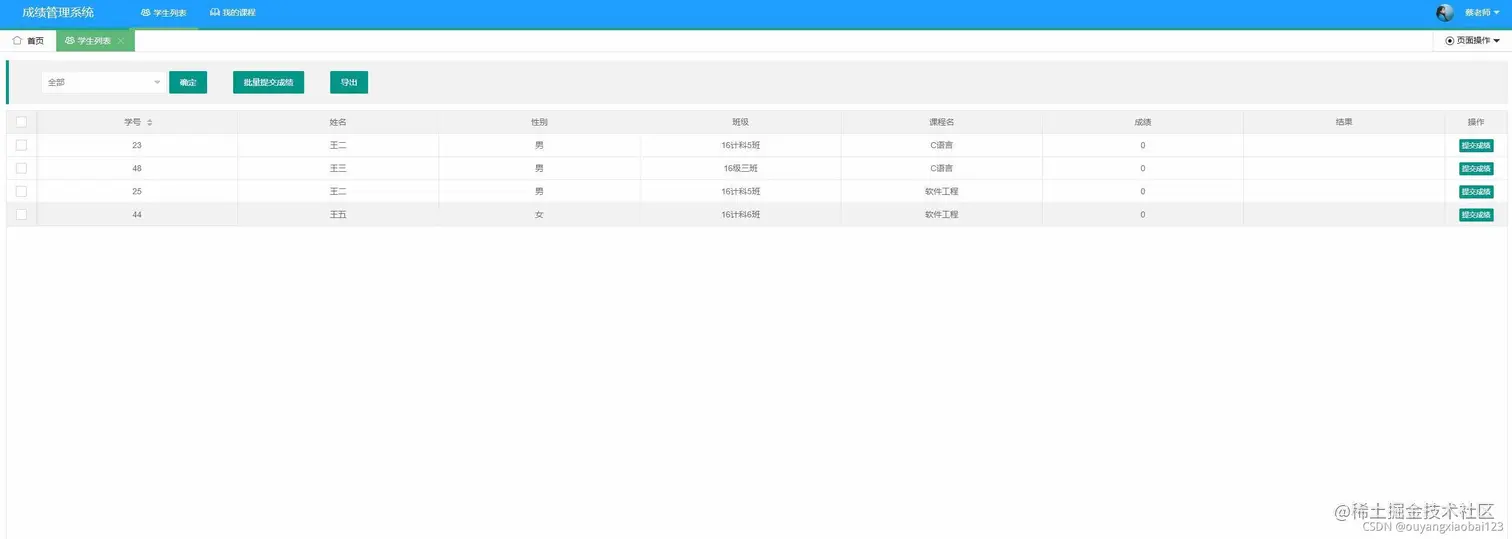Click the 男 cell in 王三's row

tap(539, 168)
